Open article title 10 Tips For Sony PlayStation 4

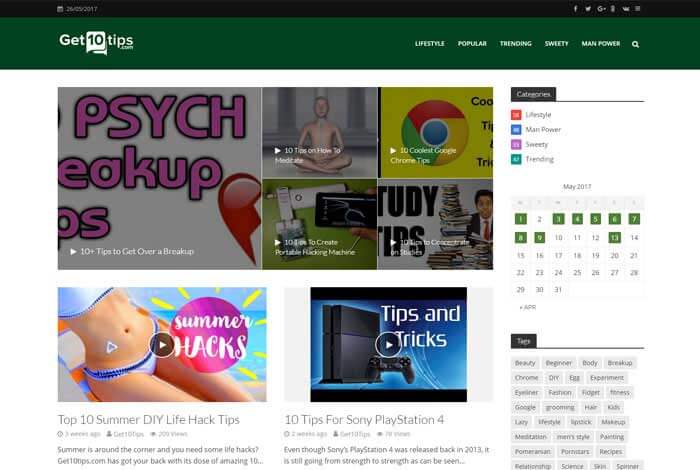tap(364, 420)
